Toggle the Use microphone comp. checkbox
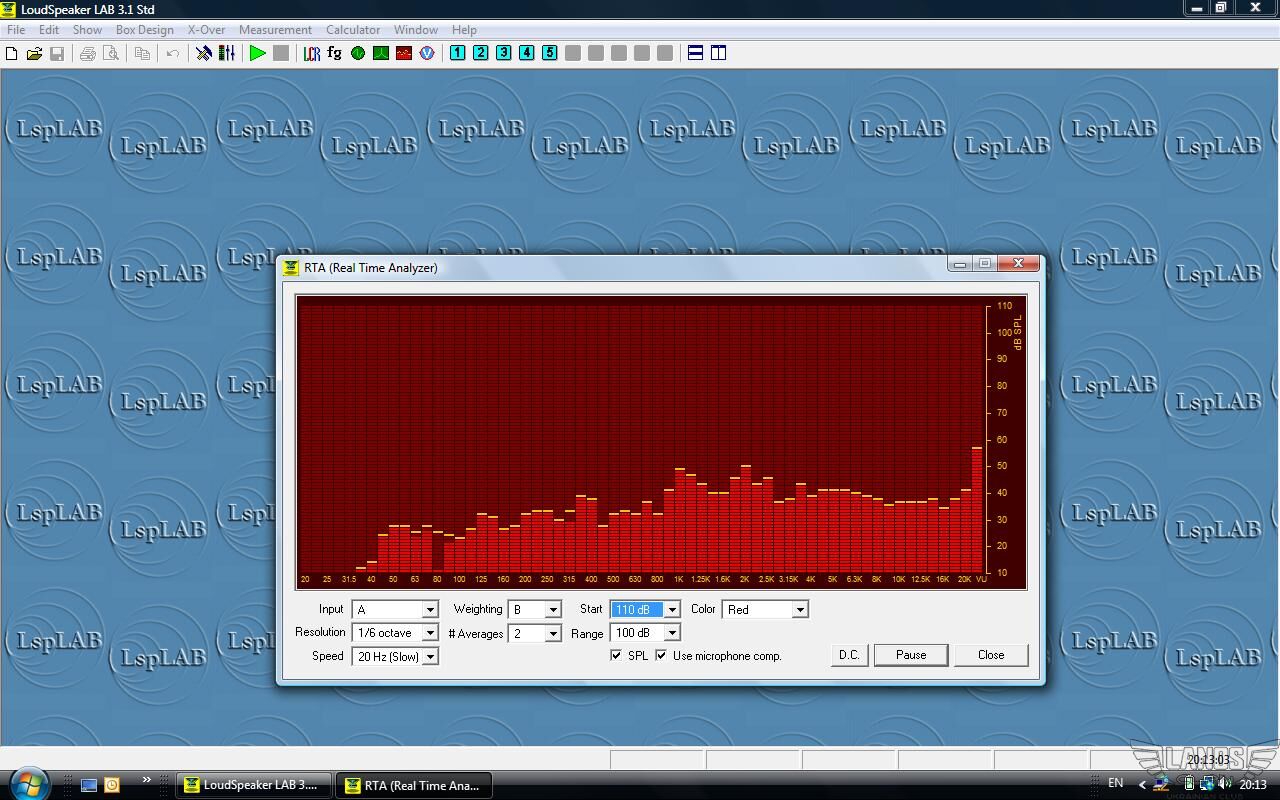This screenshot has height=800, width=1280. pos(661,655)
